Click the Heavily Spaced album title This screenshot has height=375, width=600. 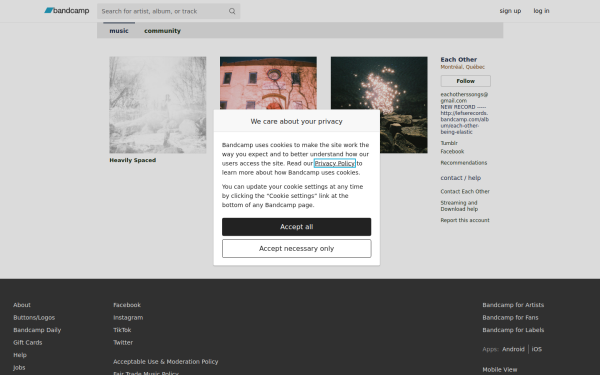coord(132,160)
